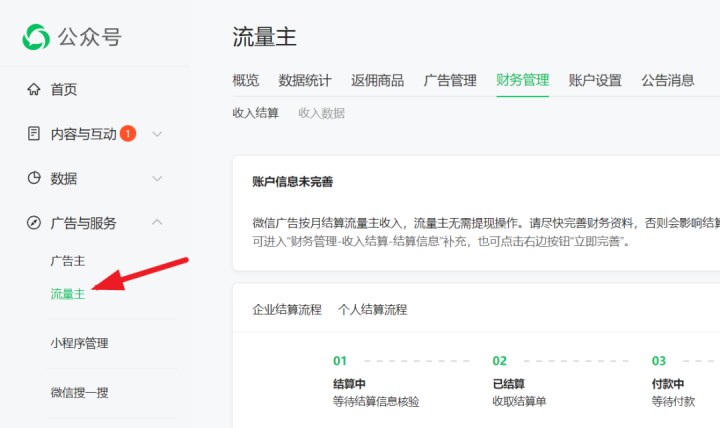This screenshot has height=428, width=720.
Task: Select 个人结算流程 tab
Action: click(372, 309)
